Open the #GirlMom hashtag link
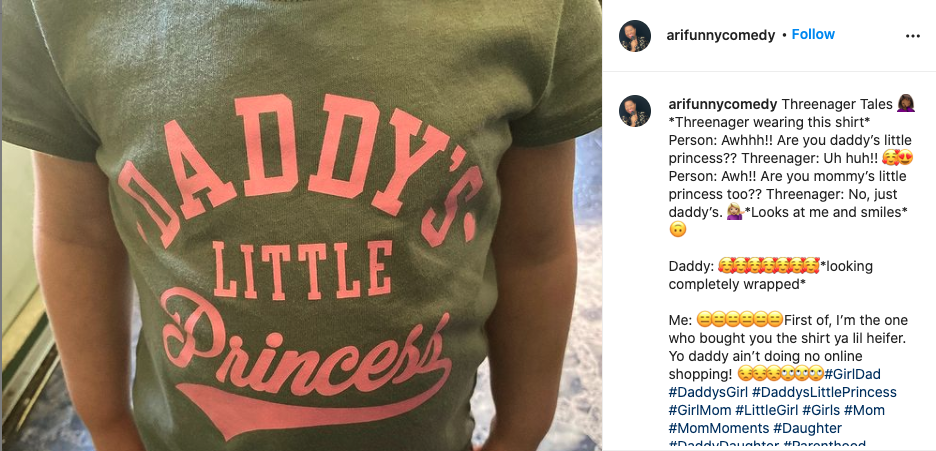 (x=699, y=410)
